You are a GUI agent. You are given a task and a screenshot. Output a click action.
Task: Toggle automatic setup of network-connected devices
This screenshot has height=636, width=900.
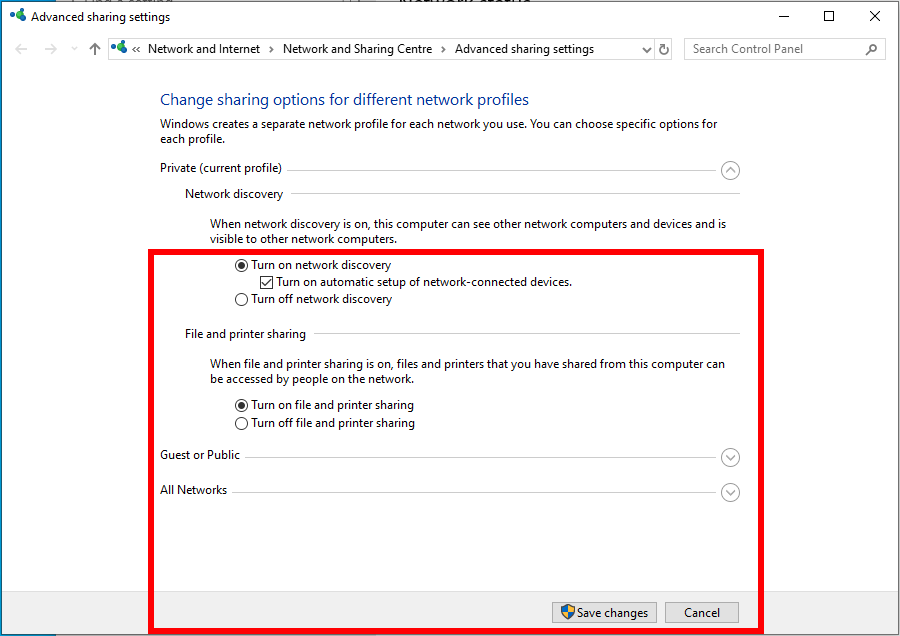click(266, 283)
